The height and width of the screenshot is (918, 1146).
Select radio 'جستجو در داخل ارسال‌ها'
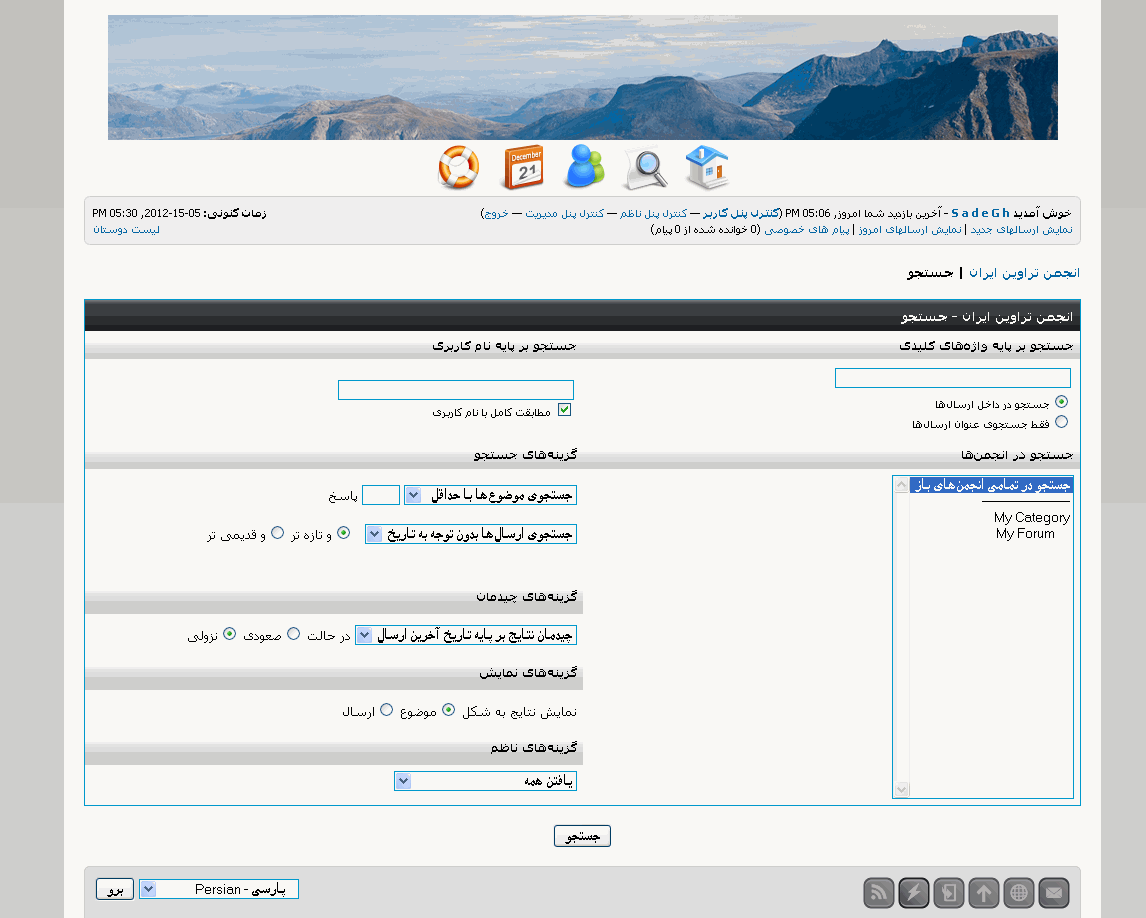(x=1061, y=402)
